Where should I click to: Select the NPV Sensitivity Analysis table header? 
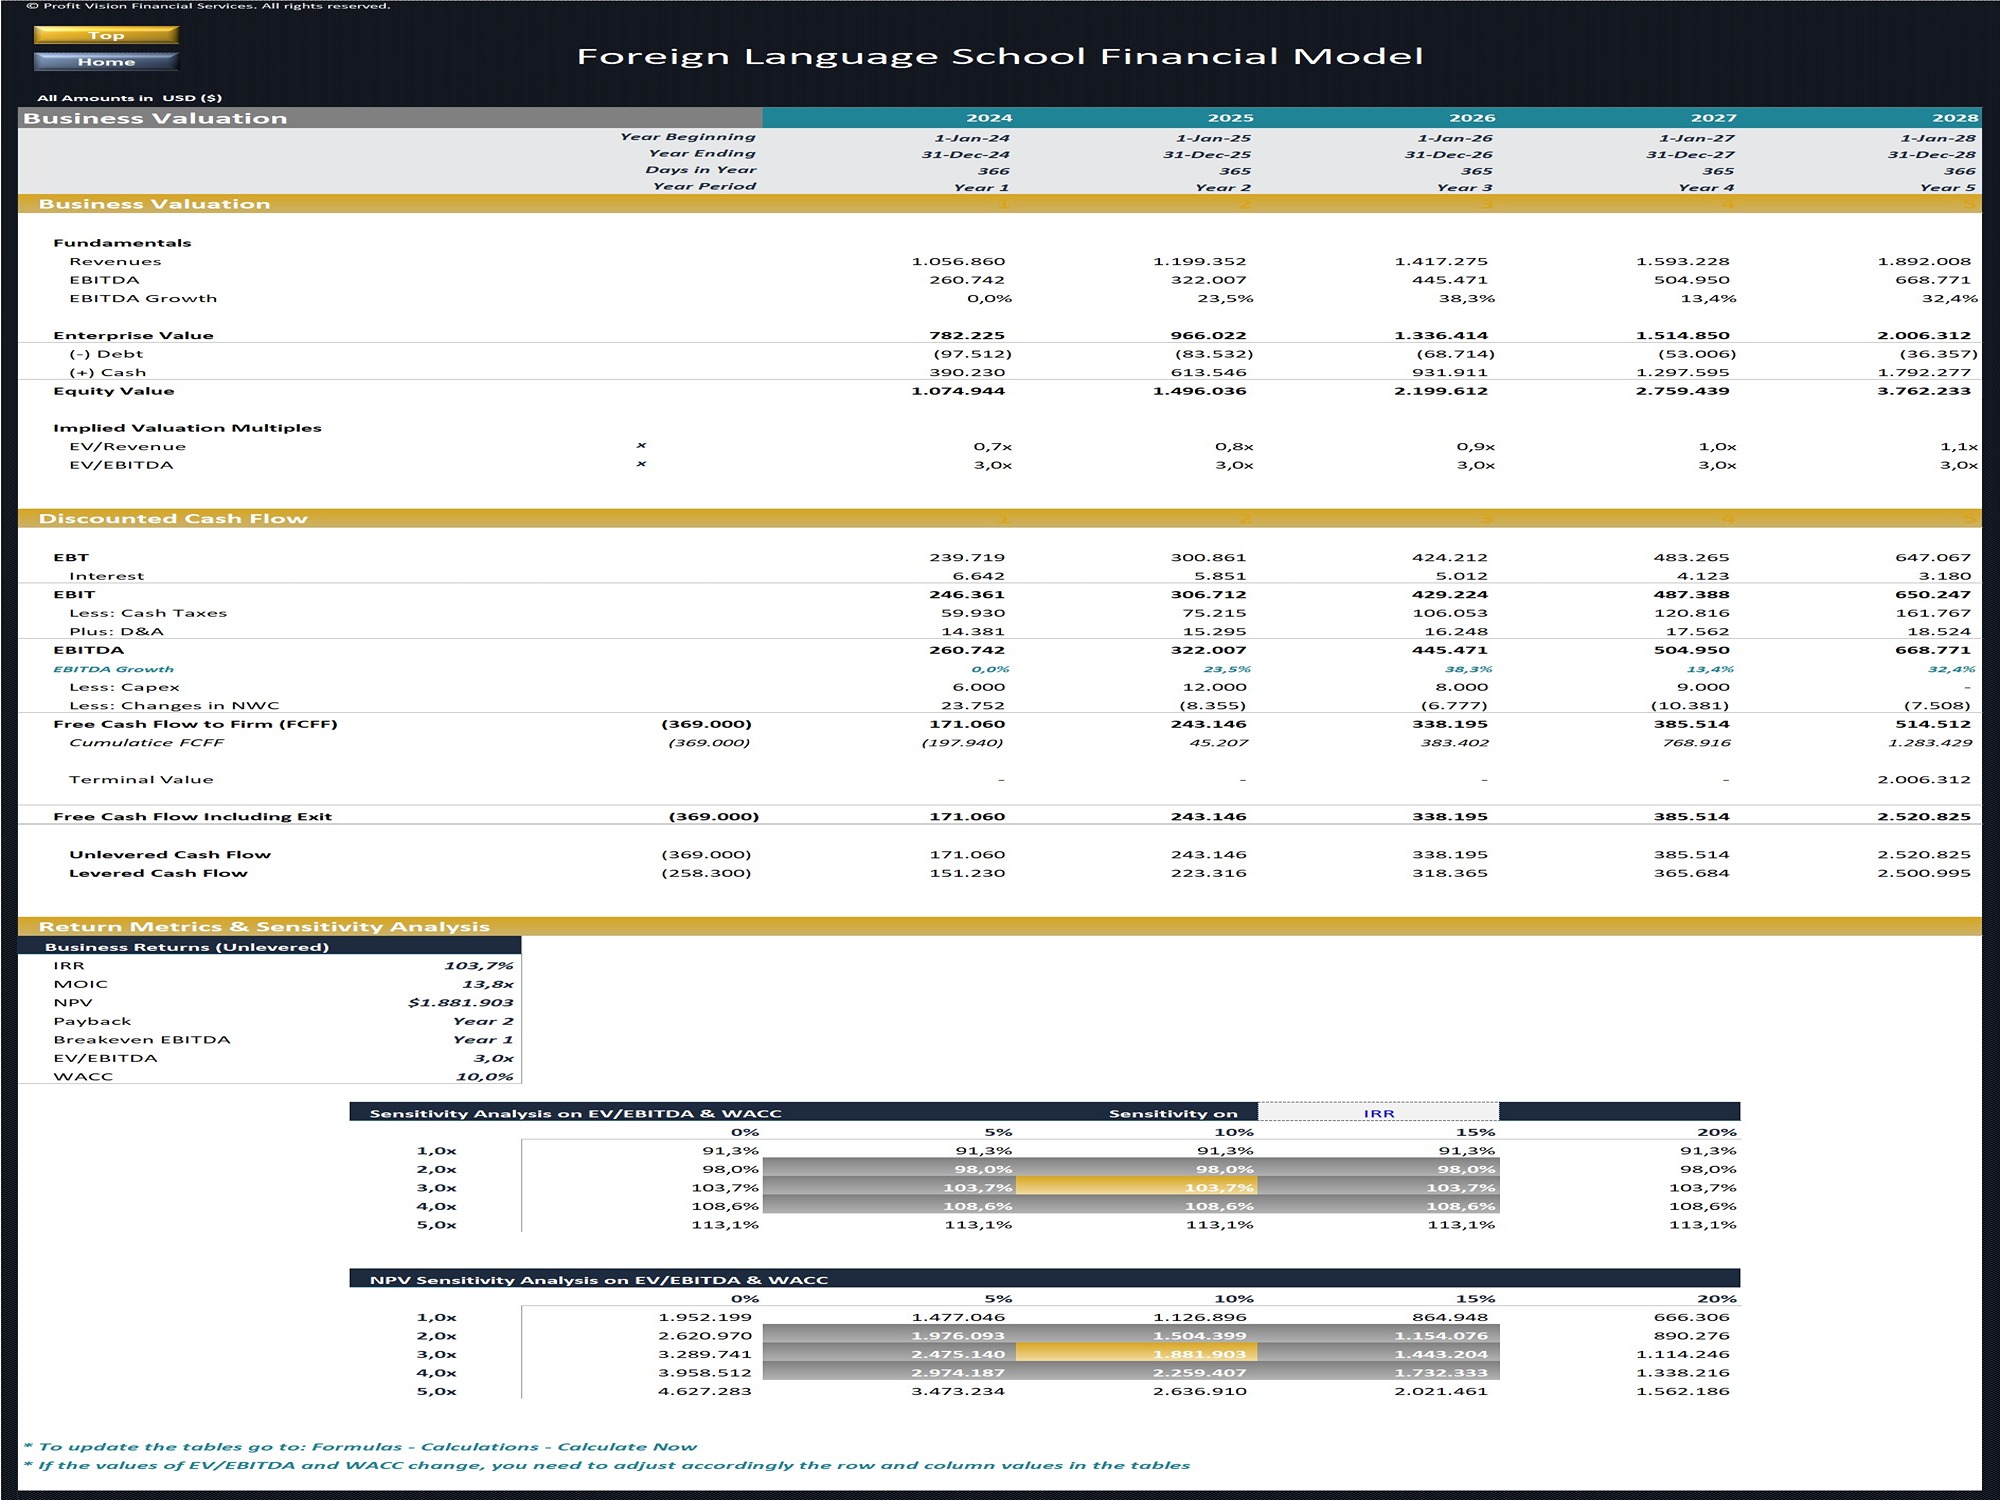pyautogui.click(x=598, y=1280)
